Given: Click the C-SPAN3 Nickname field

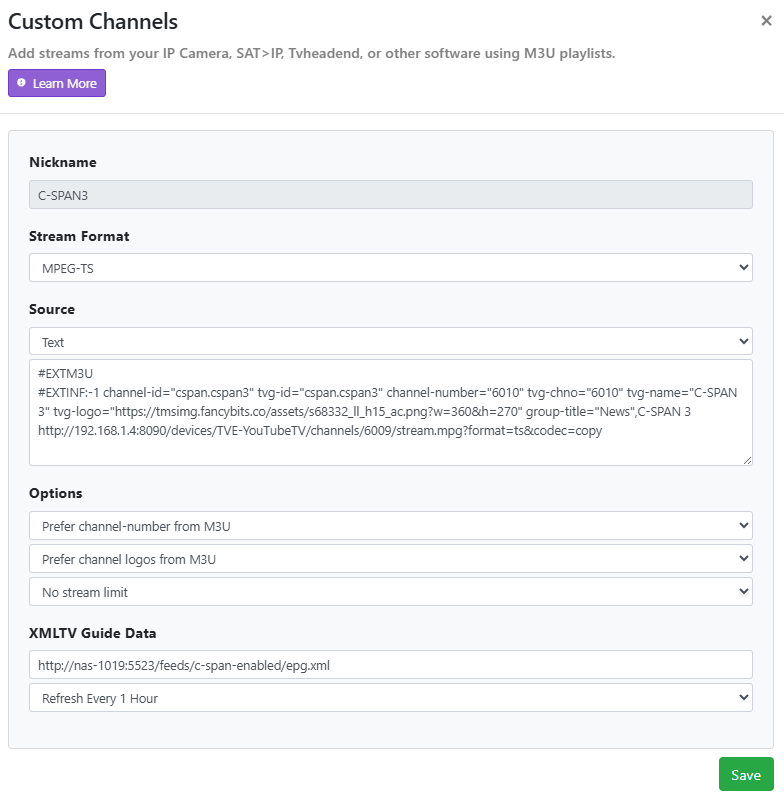Looking at the screenshot, I should (x=390, y=195).
